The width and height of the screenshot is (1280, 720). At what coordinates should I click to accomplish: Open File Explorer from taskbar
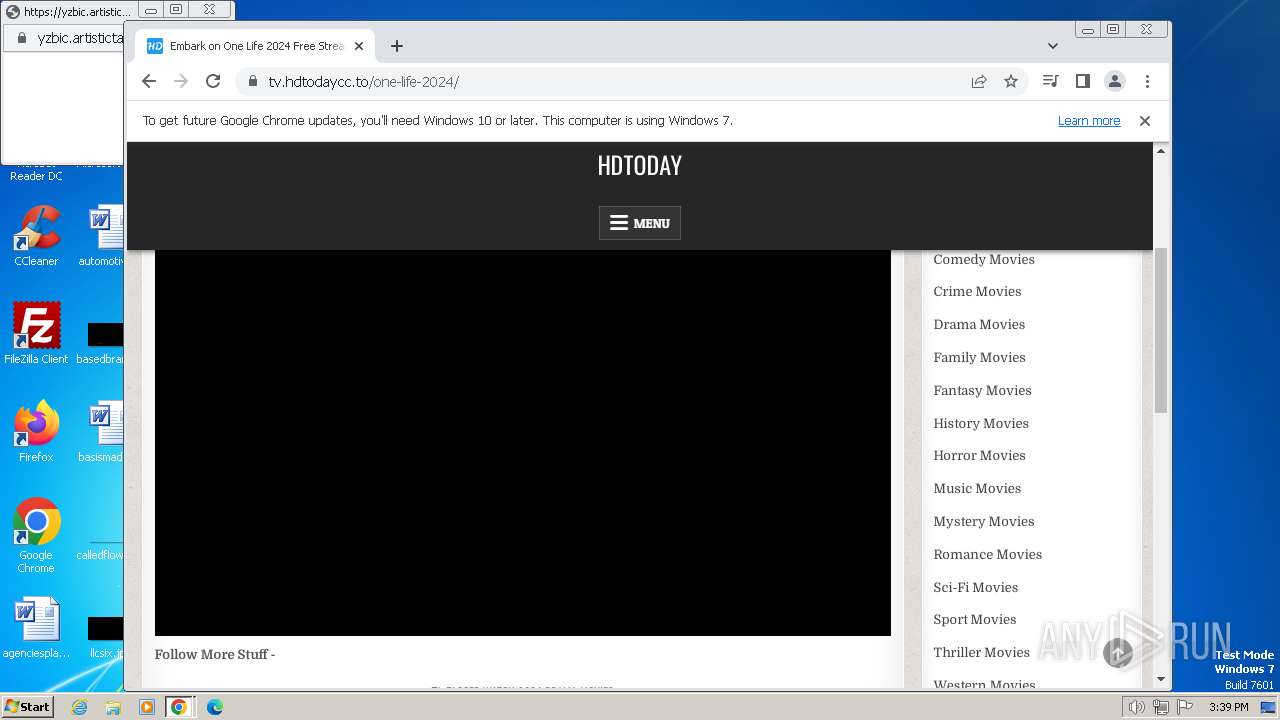tap(113, 707)
